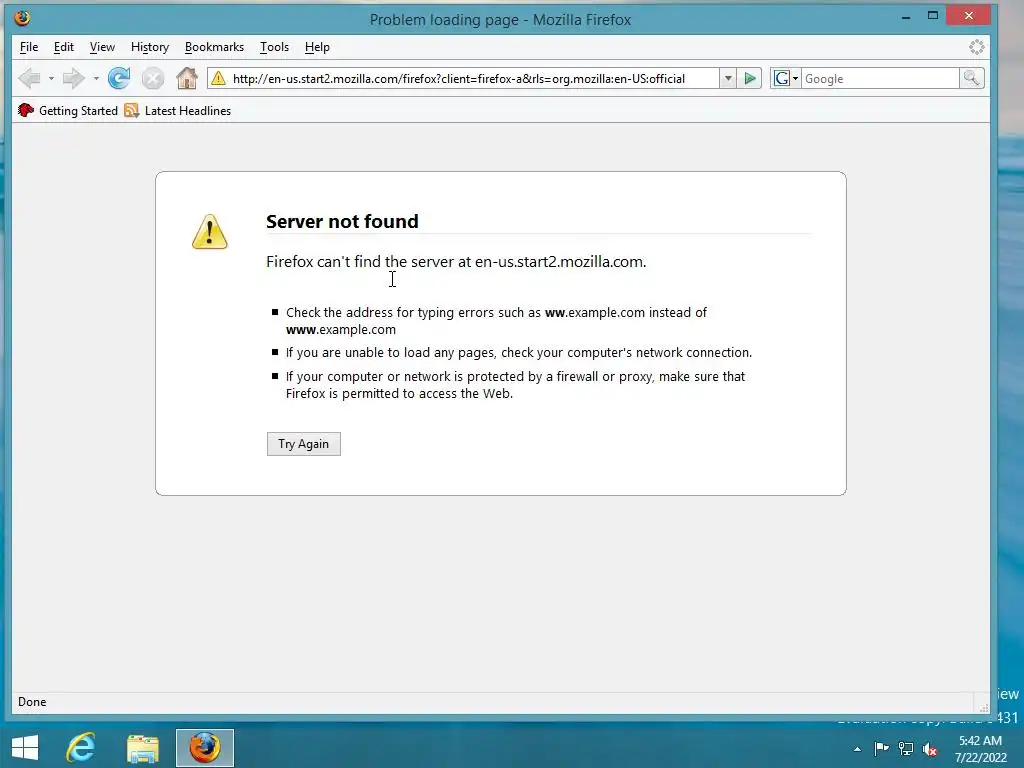
Task: Open the back history dropdown arrow
Action: [51, 78]
